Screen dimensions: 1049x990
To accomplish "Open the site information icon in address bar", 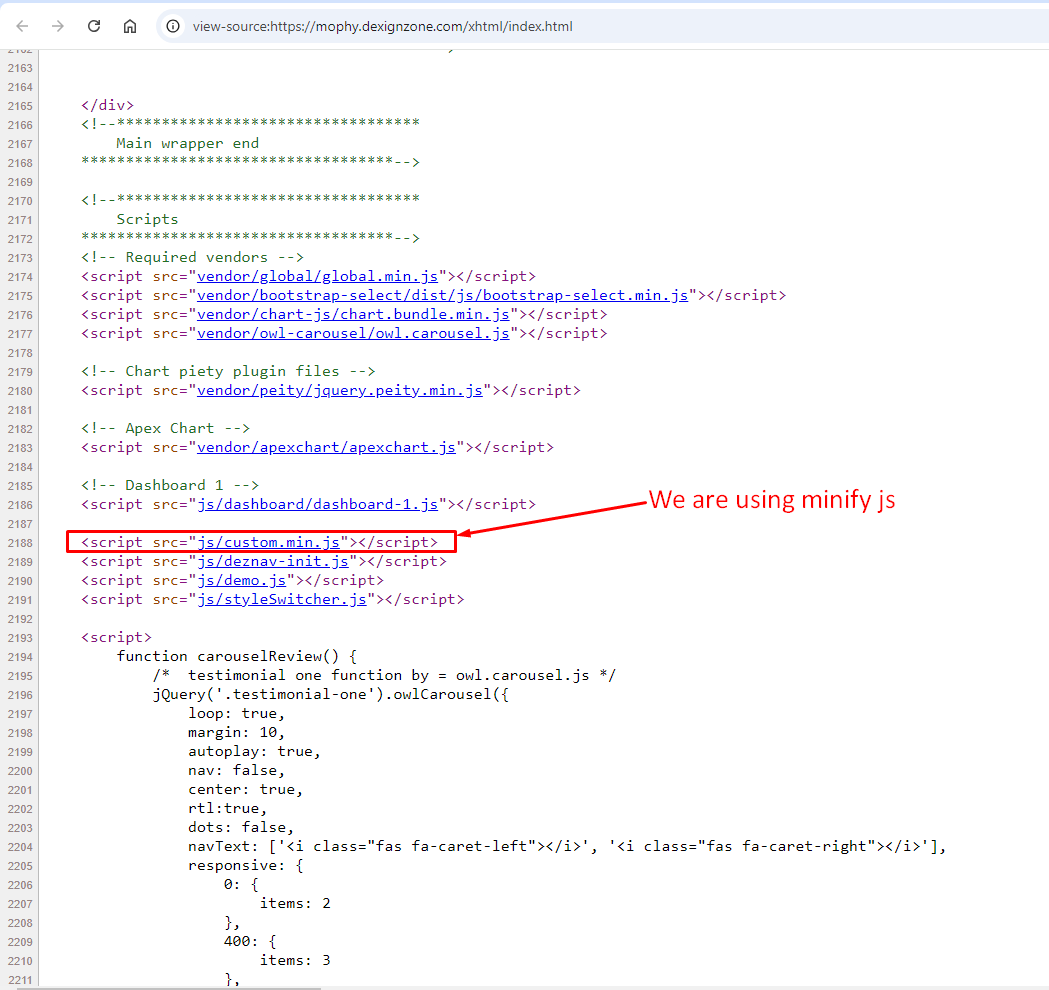I will point(173,26).
